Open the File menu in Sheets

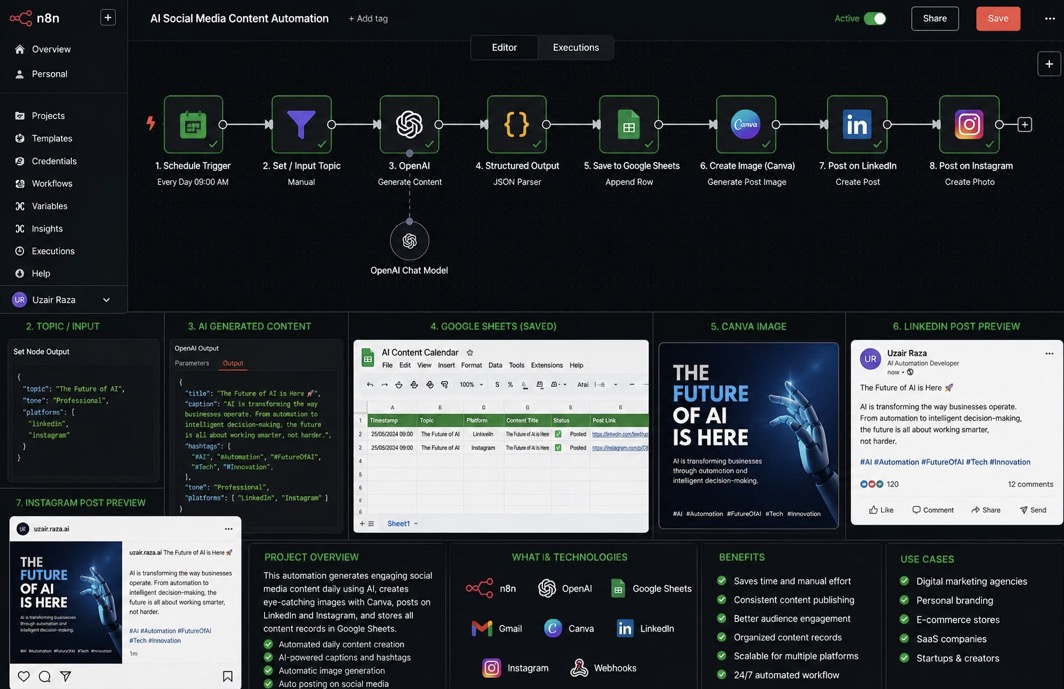coord(387,365)
